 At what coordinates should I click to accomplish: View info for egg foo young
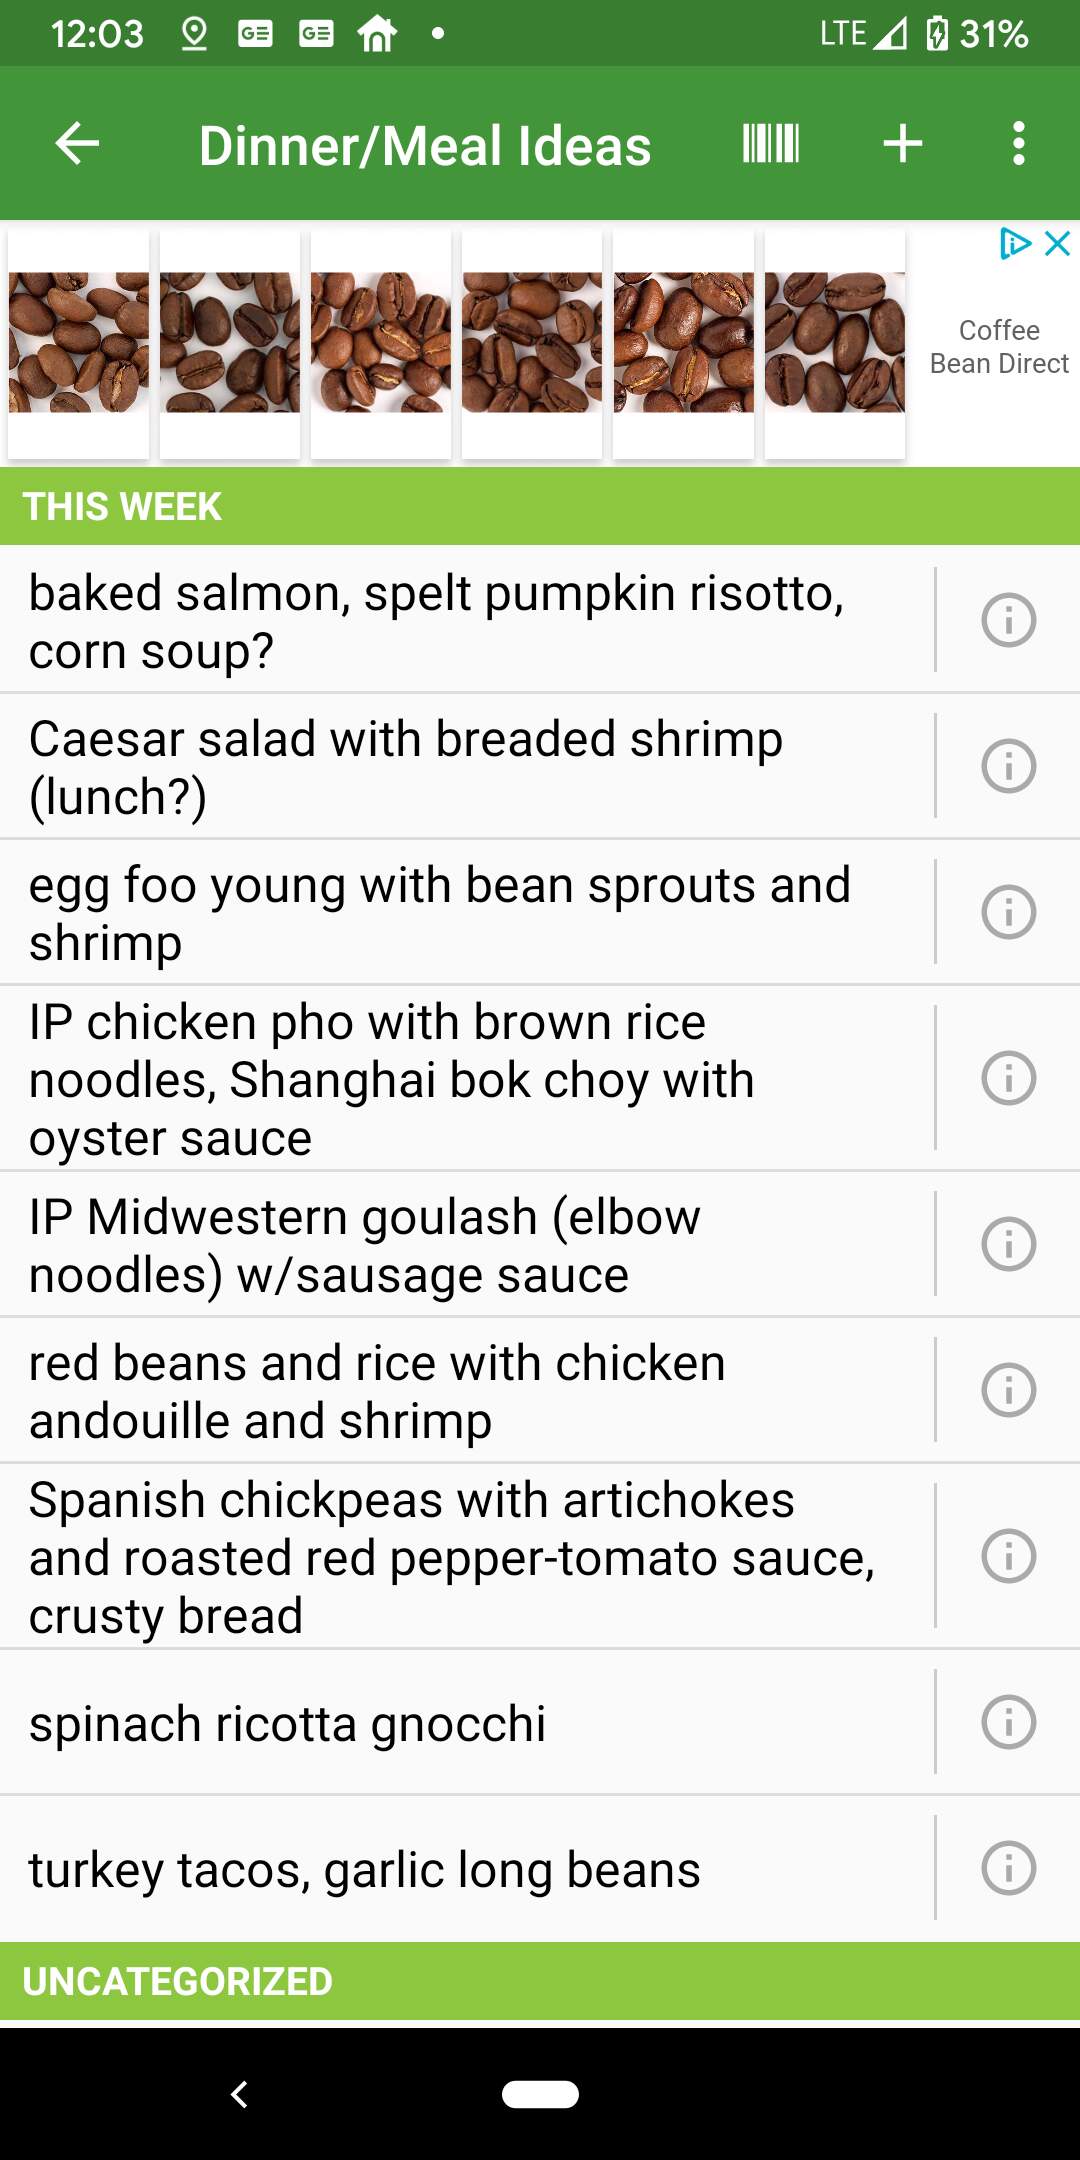(1008, 912)
